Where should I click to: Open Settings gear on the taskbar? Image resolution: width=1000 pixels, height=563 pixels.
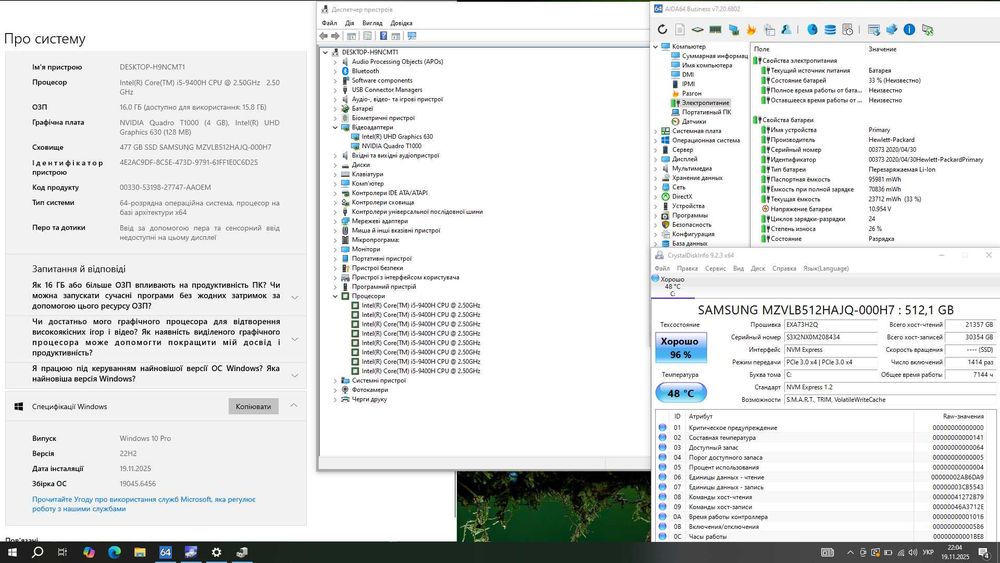pyautogui.click(x=216, y=552)
